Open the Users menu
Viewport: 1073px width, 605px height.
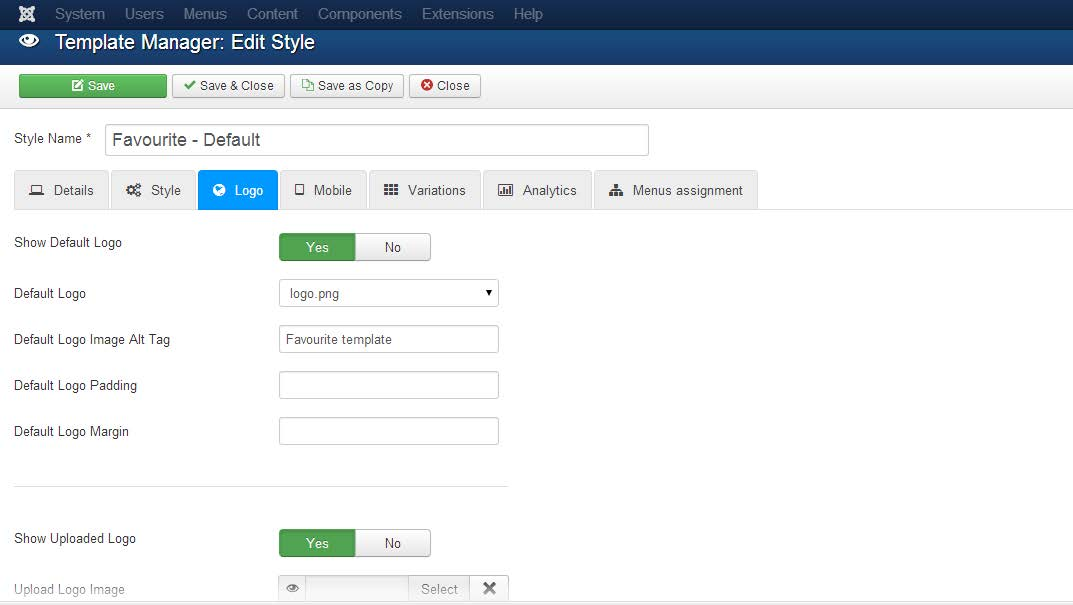(x=144, y=14)
